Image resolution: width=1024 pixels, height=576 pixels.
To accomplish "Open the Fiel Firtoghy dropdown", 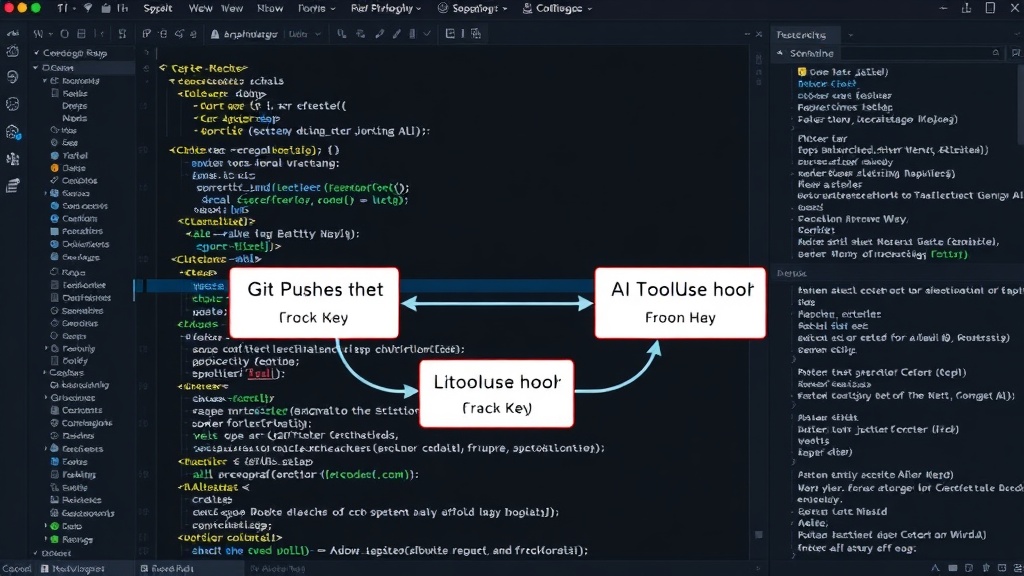I will pyautogui.click(x=386, y=8).
